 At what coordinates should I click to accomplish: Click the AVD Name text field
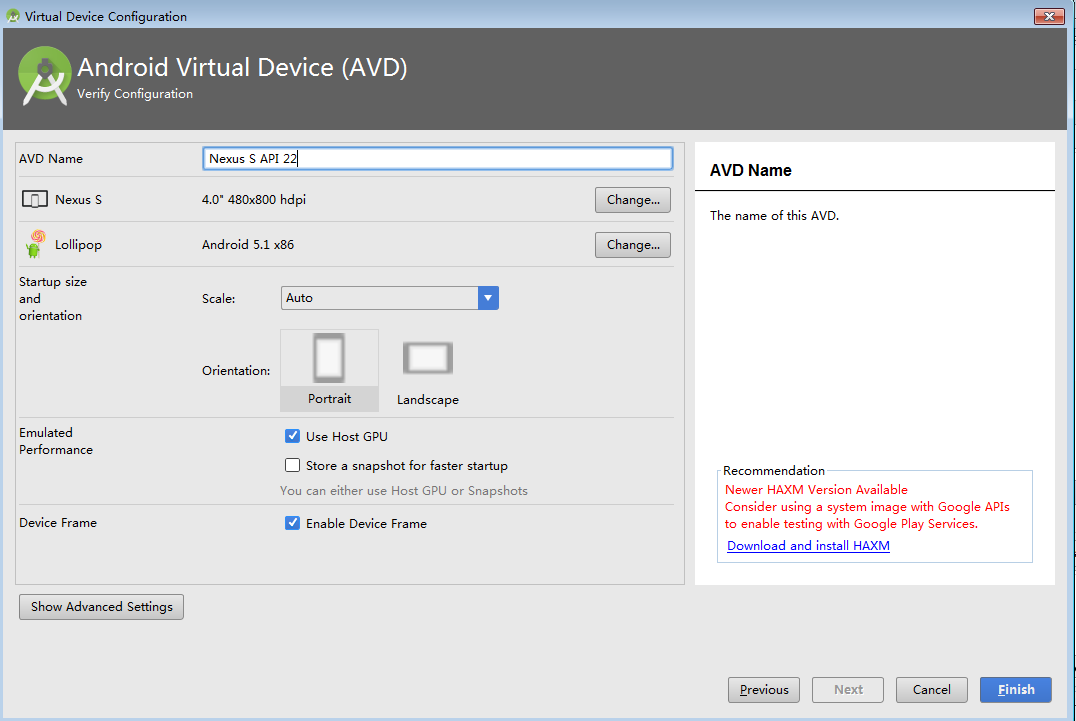tap(437, 159)
